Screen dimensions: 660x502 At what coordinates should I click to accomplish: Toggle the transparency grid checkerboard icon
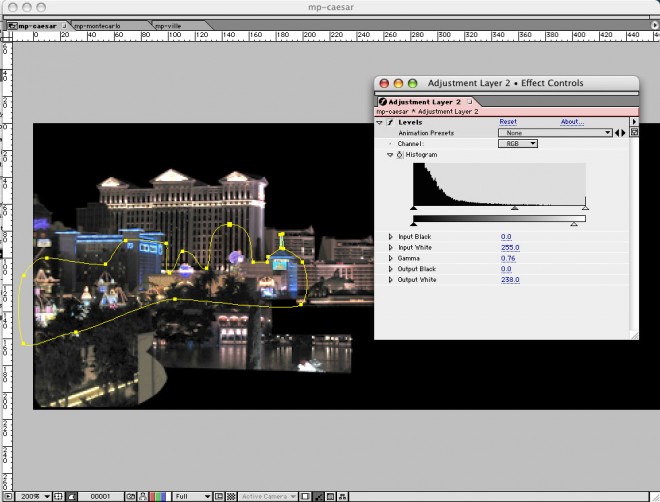(x=232, y=496)
